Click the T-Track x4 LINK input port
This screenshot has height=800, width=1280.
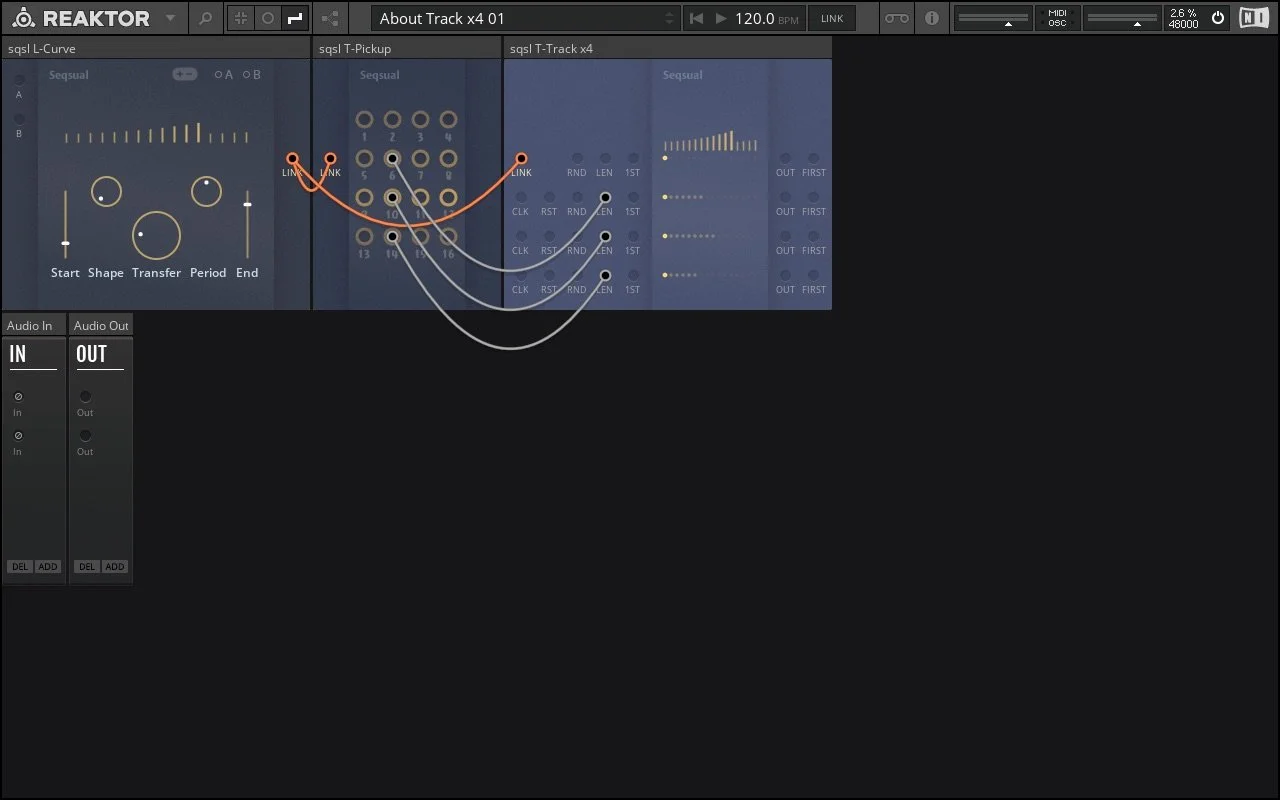click(x=521, y=158)
